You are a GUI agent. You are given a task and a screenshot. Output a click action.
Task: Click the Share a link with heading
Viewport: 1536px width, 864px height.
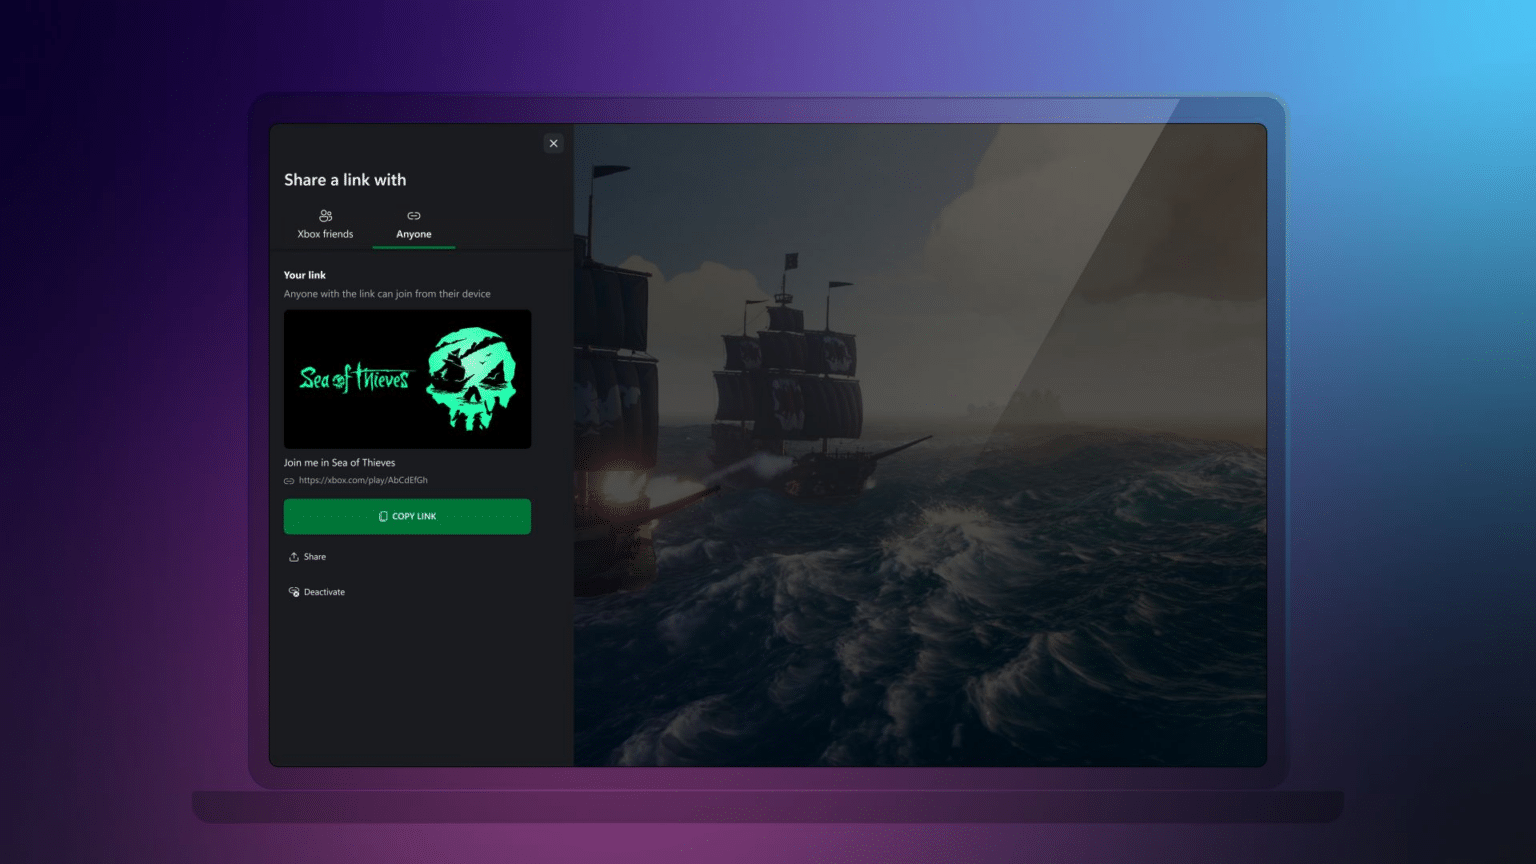pos(345,179)
